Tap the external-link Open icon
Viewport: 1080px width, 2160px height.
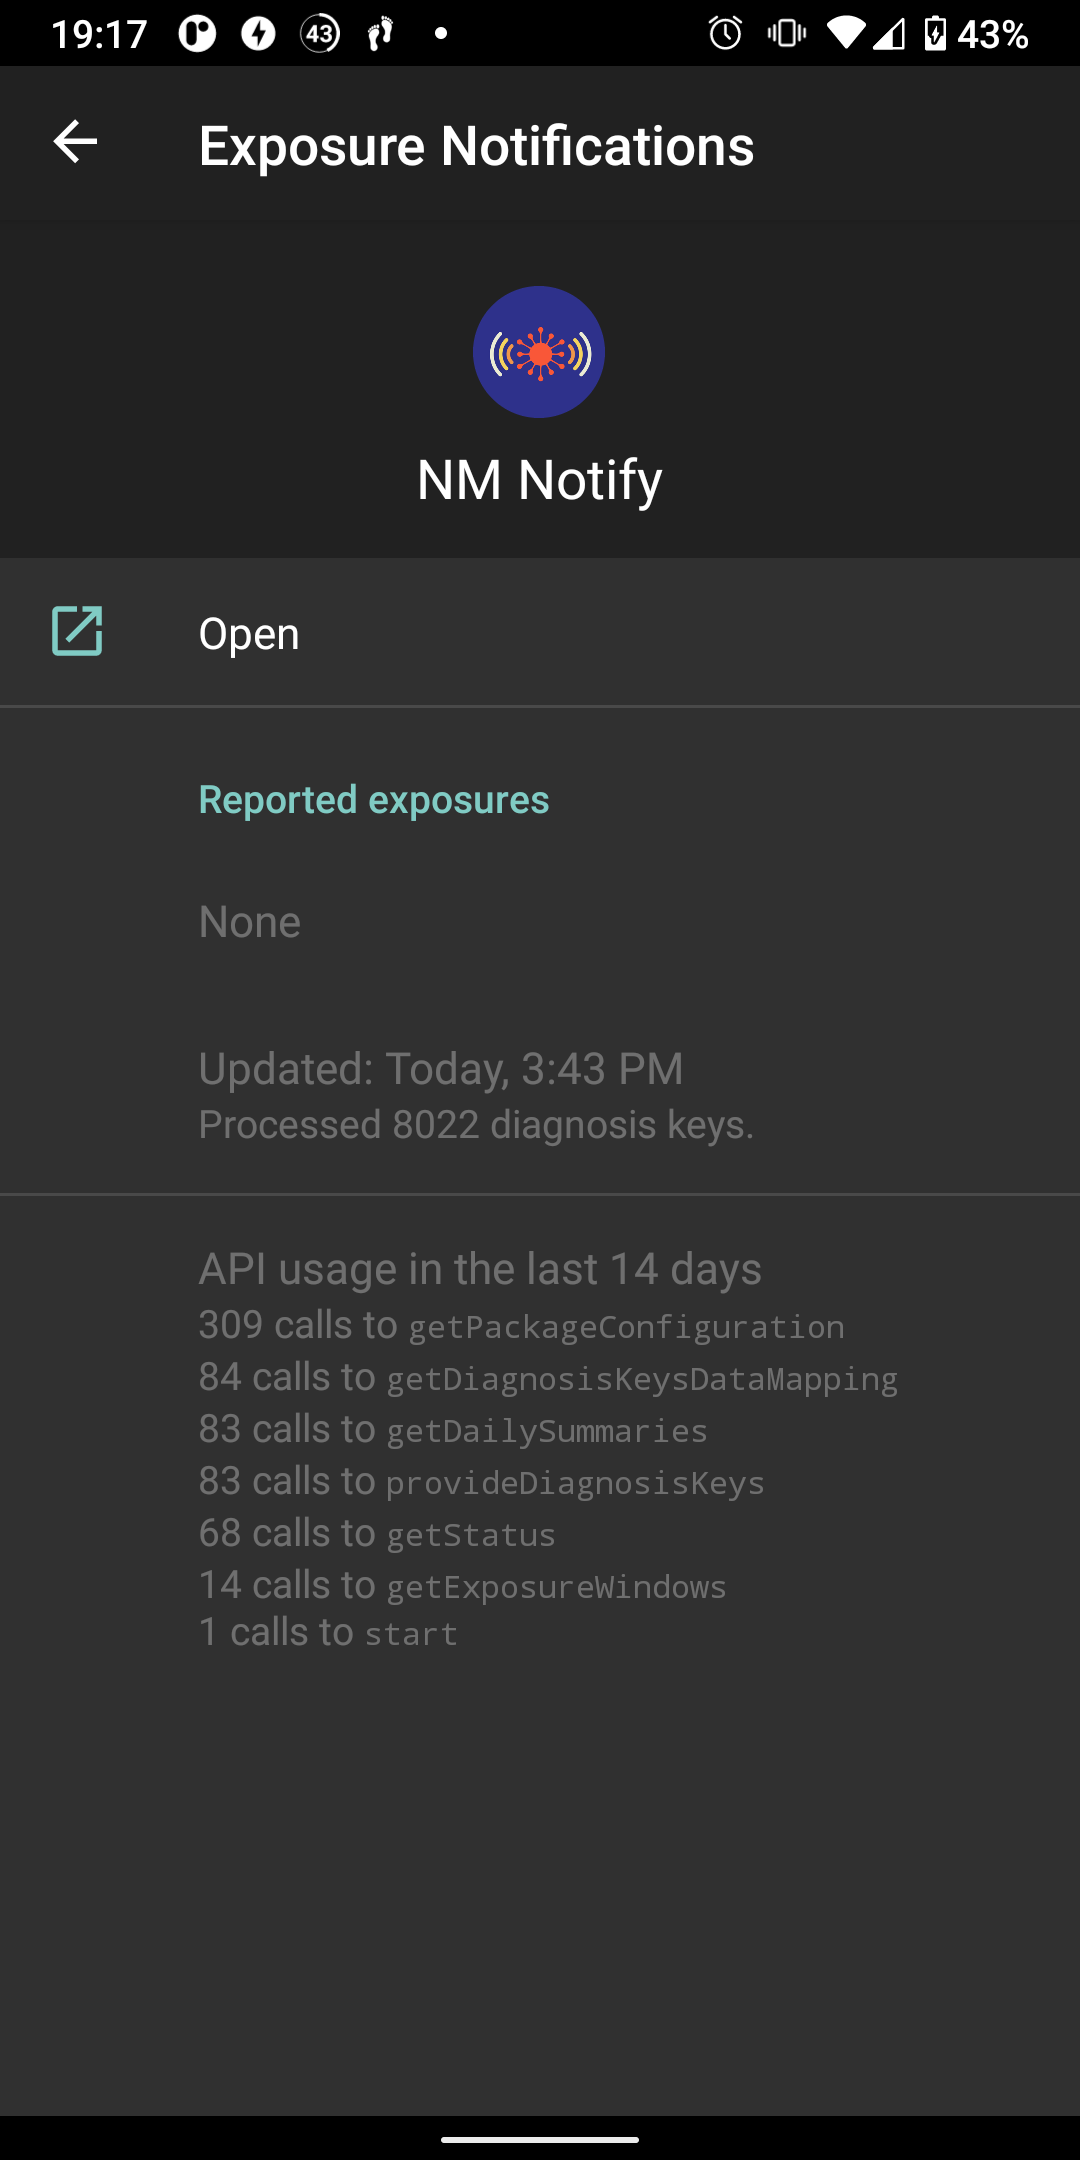tap(78, 631)
